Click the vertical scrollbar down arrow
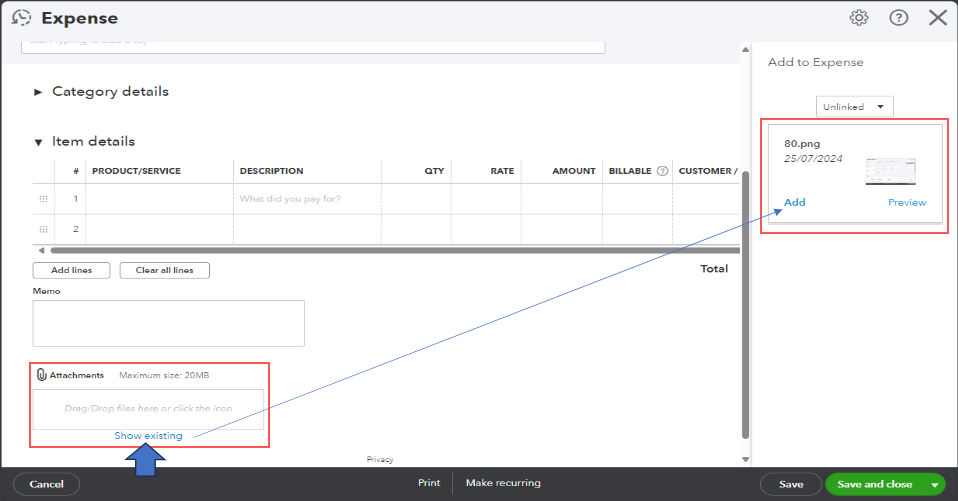958x501 pixels. [x=745, y=459]
